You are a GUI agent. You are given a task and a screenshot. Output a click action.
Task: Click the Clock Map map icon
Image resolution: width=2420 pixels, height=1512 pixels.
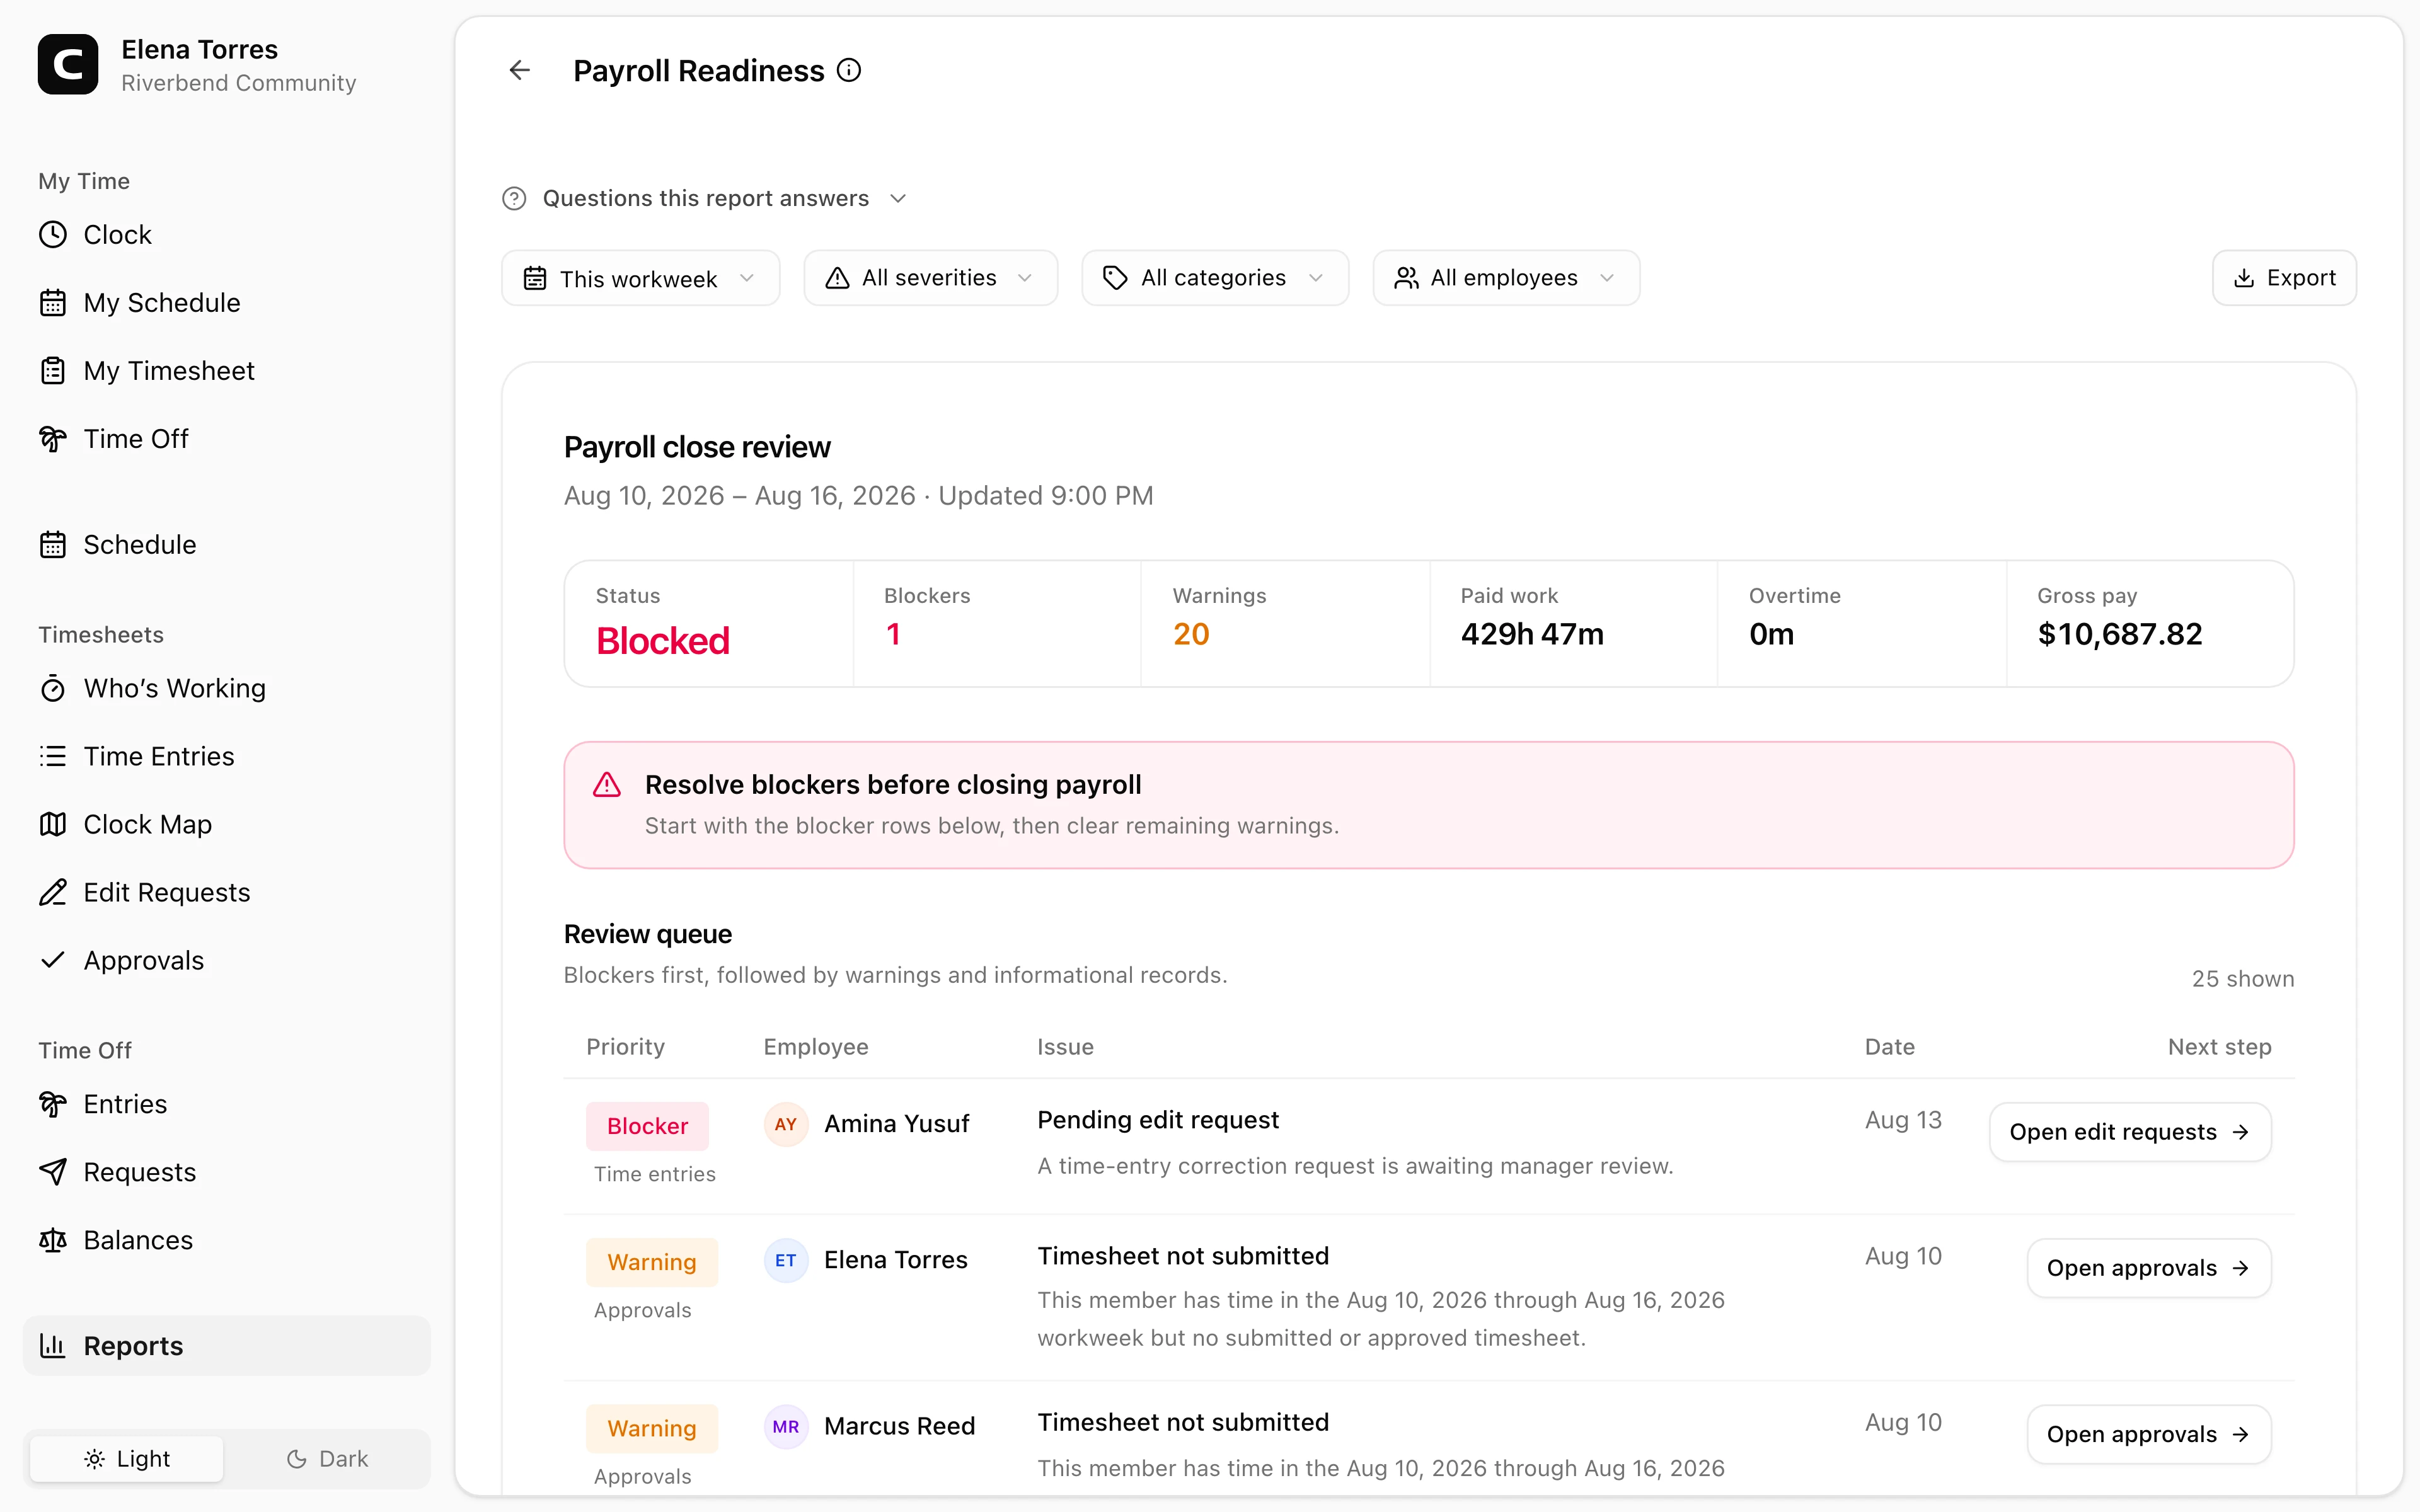click(53, 825)
